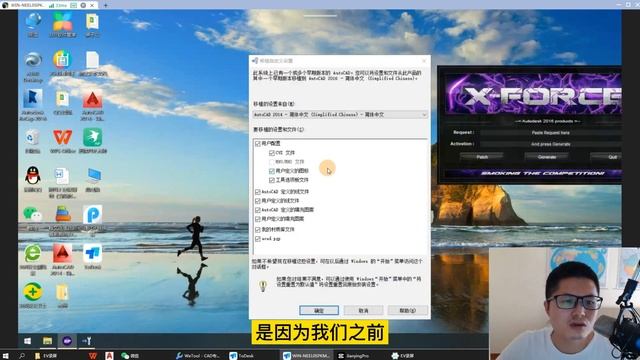Open 微信 in the host taskbar
This screenshot has width=640, height=360.
click(130, 356)
